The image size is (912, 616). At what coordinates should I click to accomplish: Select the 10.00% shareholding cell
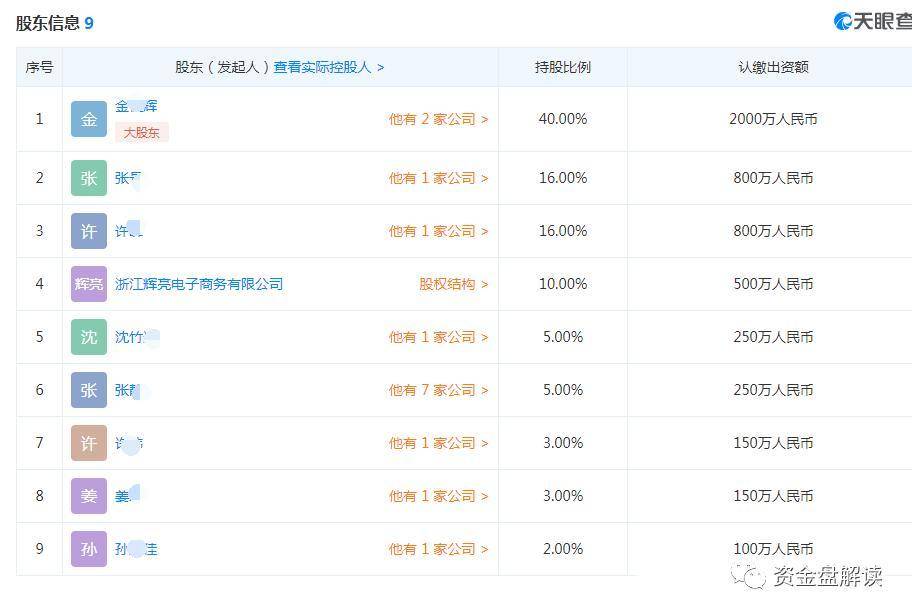(x=562, y=284)
